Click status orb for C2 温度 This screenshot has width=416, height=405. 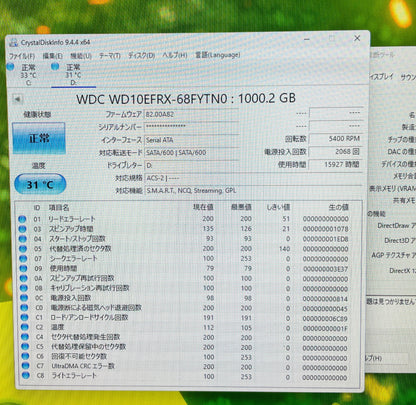point(25,327)
